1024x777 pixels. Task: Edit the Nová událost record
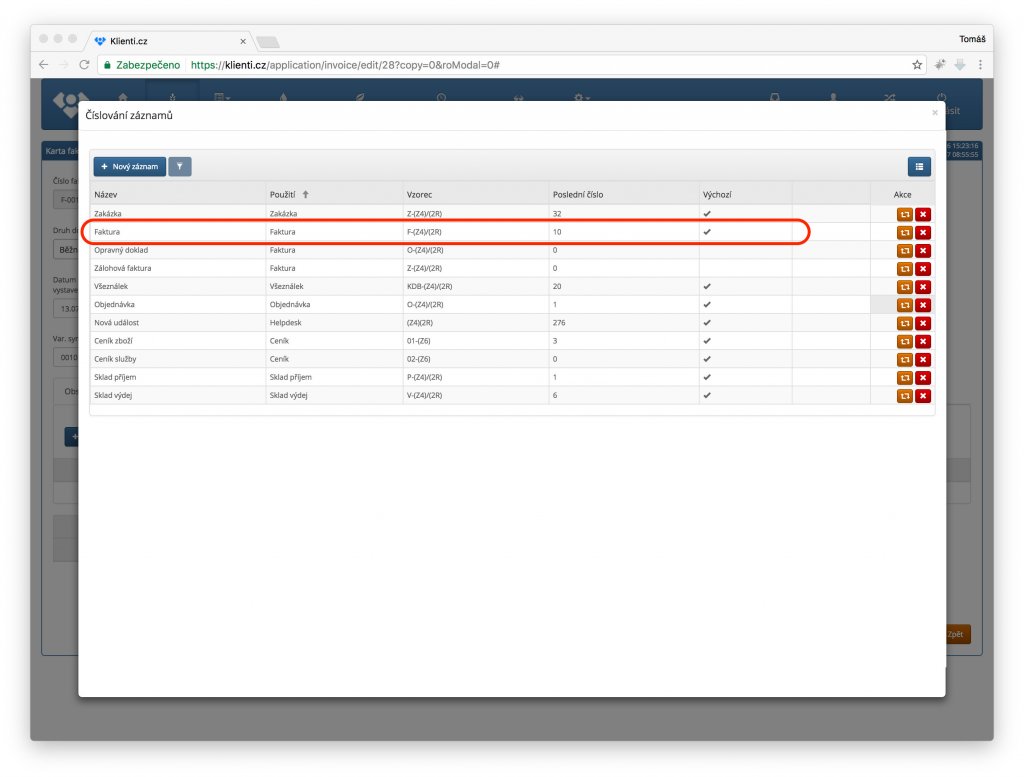point(905,323)
